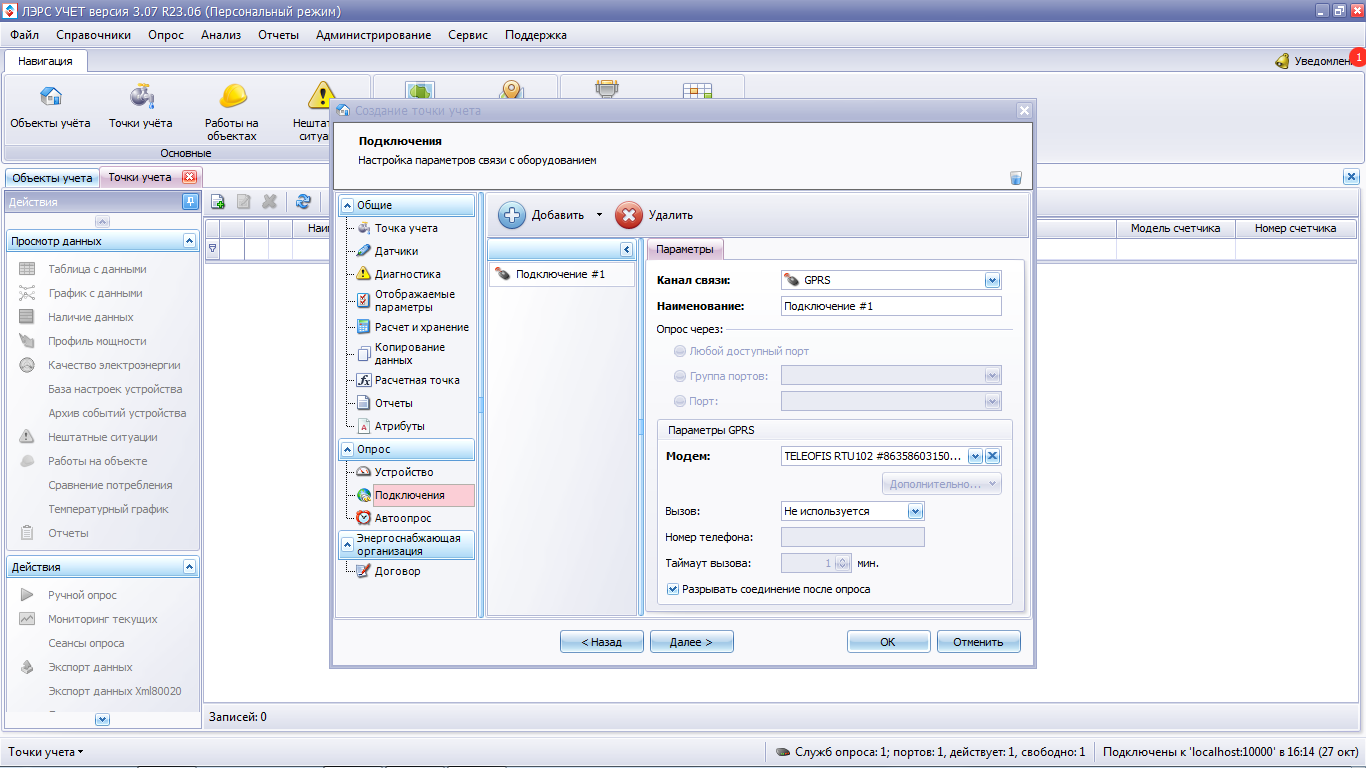This screenshot has height=768, width=1366.
Task: Open Вызов dropdown
Action: click(915, 511)
